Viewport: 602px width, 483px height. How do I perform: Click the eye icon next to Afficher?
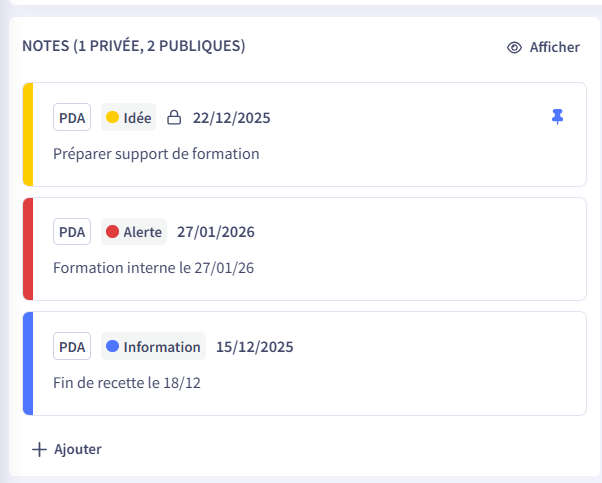click(515, 47)
